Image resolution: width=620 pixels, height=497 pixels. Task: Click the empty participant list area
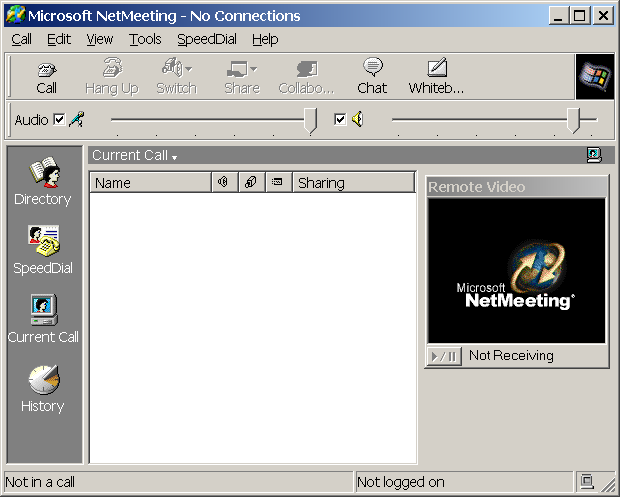252,328
